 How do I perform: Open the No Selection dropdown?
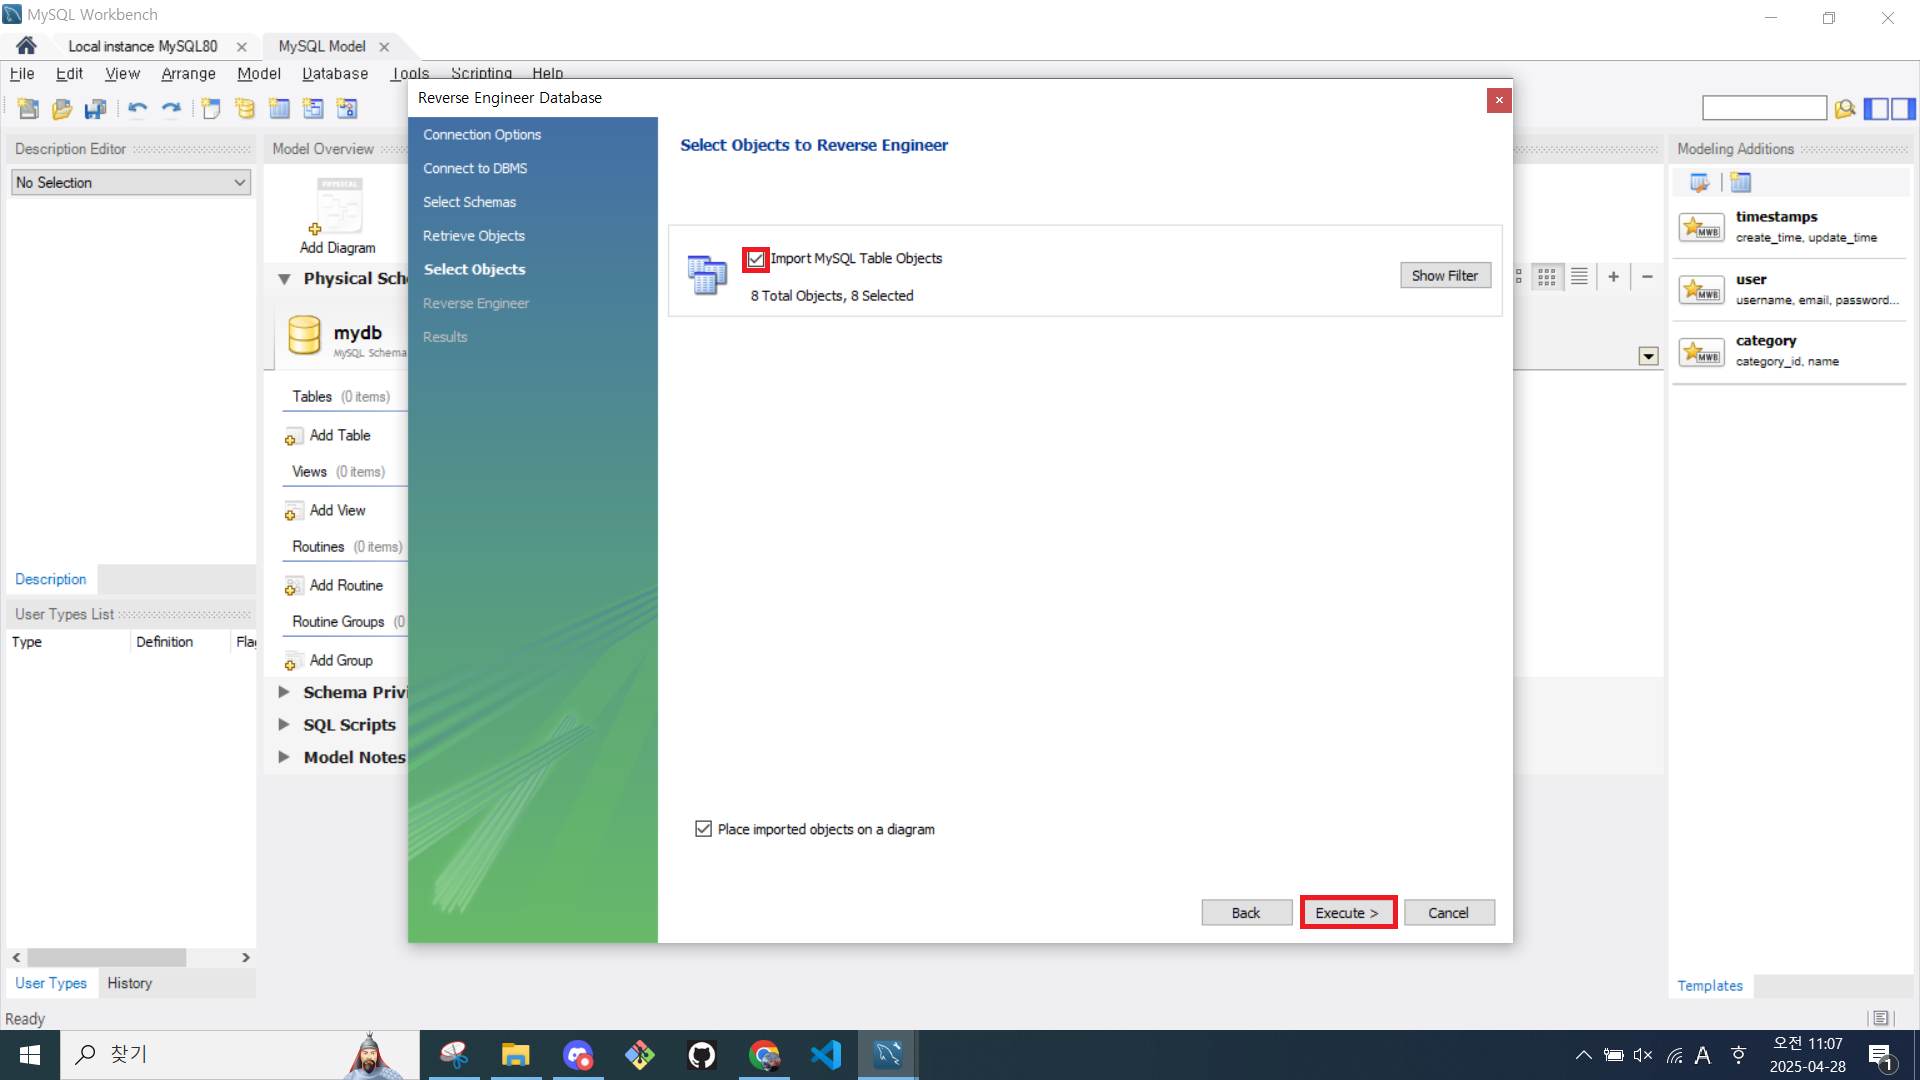[x=130, y=182]
